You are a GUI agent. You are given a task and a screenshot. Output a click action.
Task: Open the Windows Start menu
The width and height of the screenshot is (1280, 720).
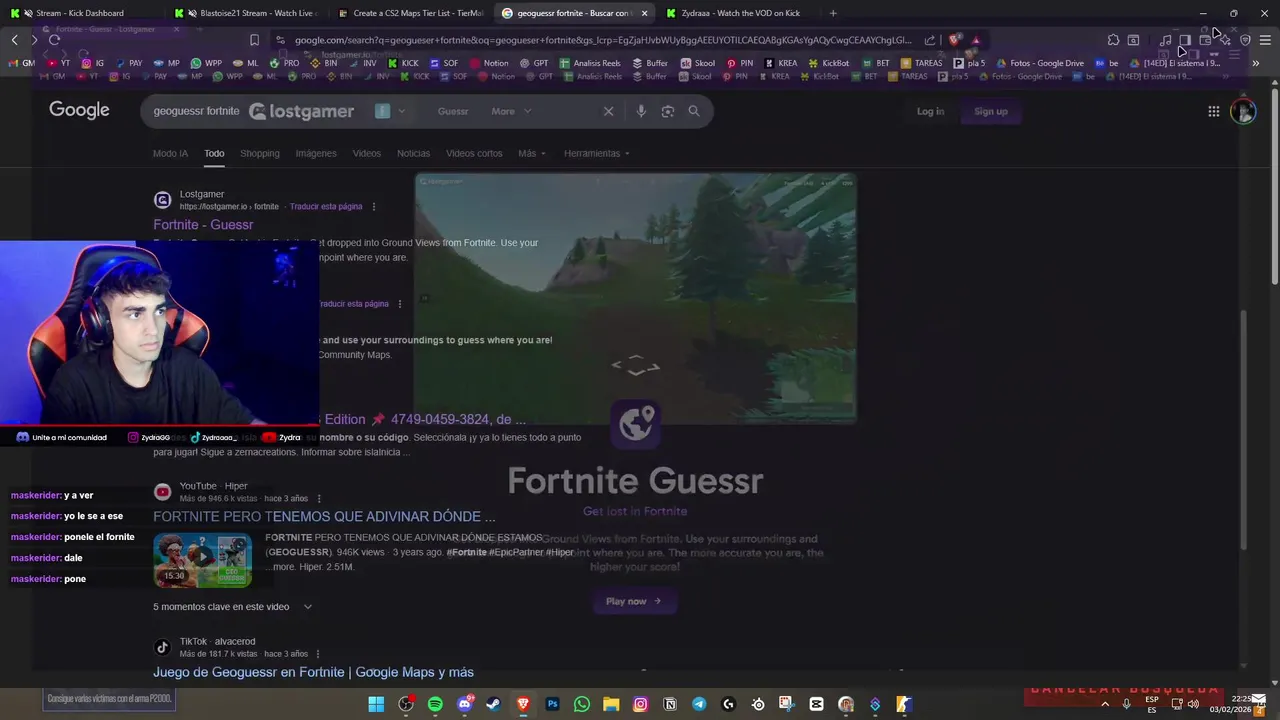376,704
